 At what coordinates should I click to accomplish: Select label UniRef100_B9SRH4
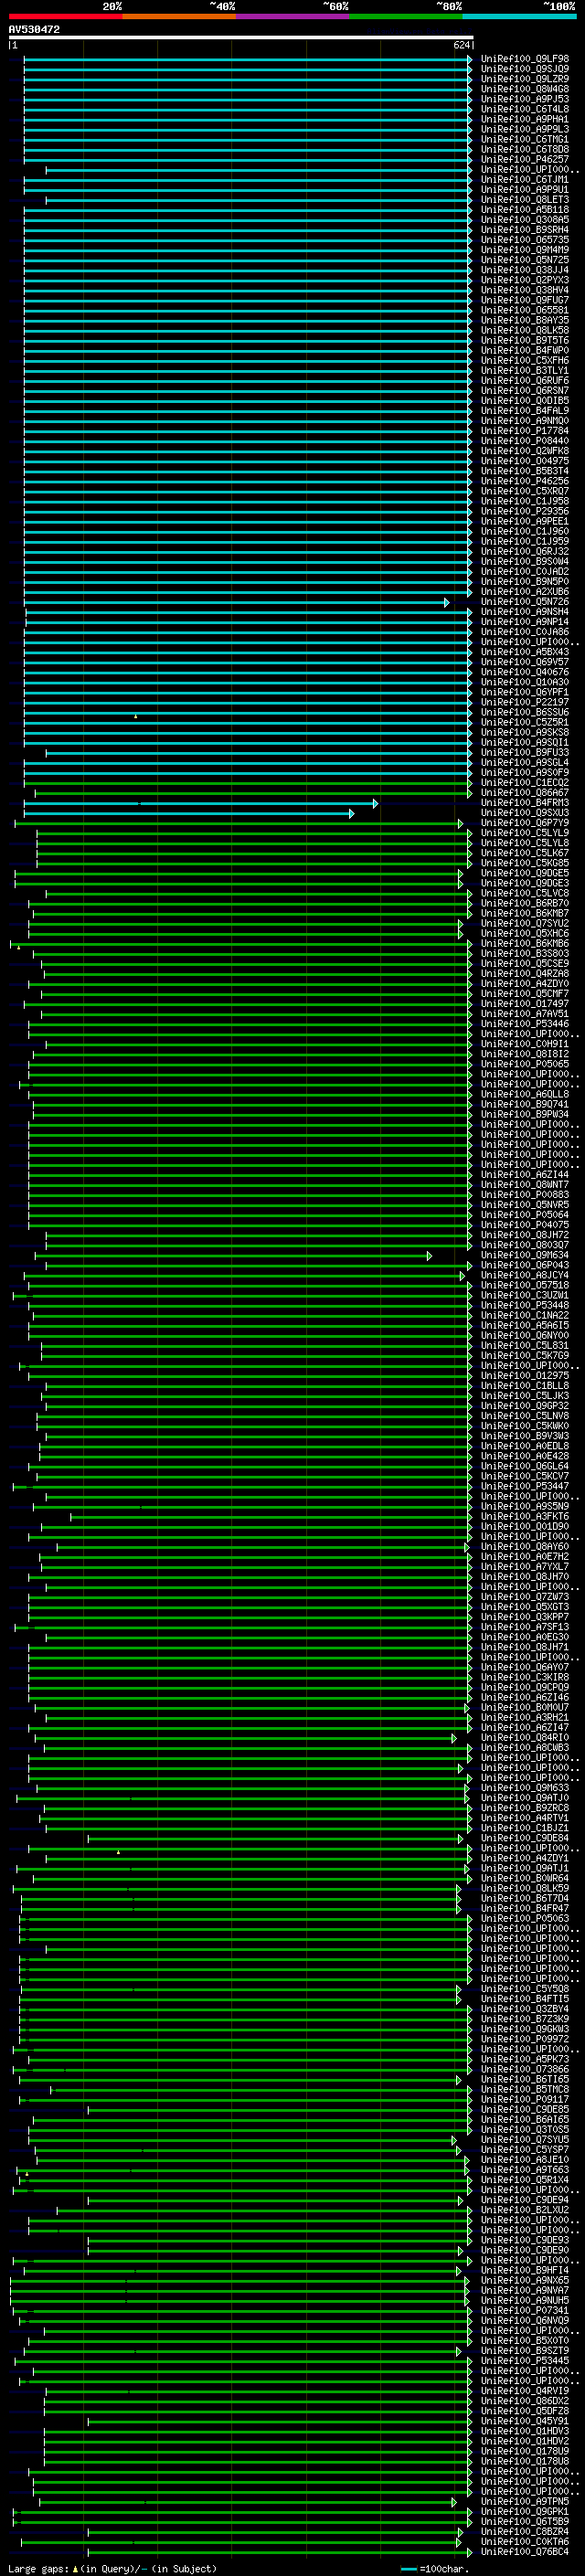(525, 230)
